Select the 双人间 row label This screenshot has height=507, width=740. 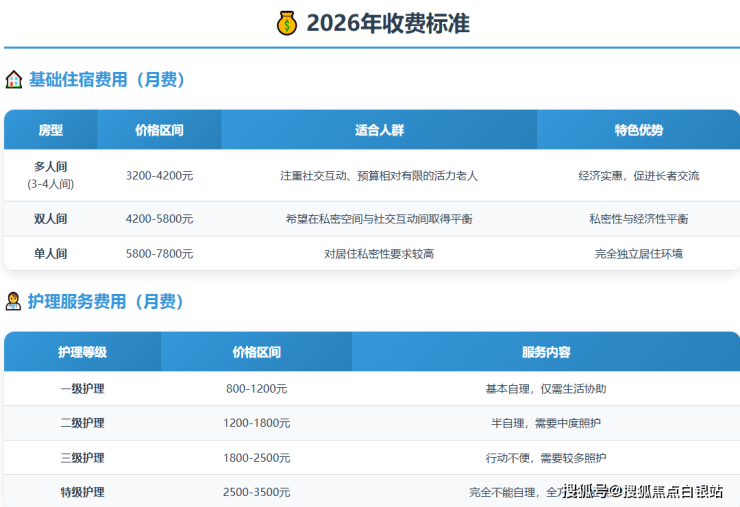(x=51, y=219)
